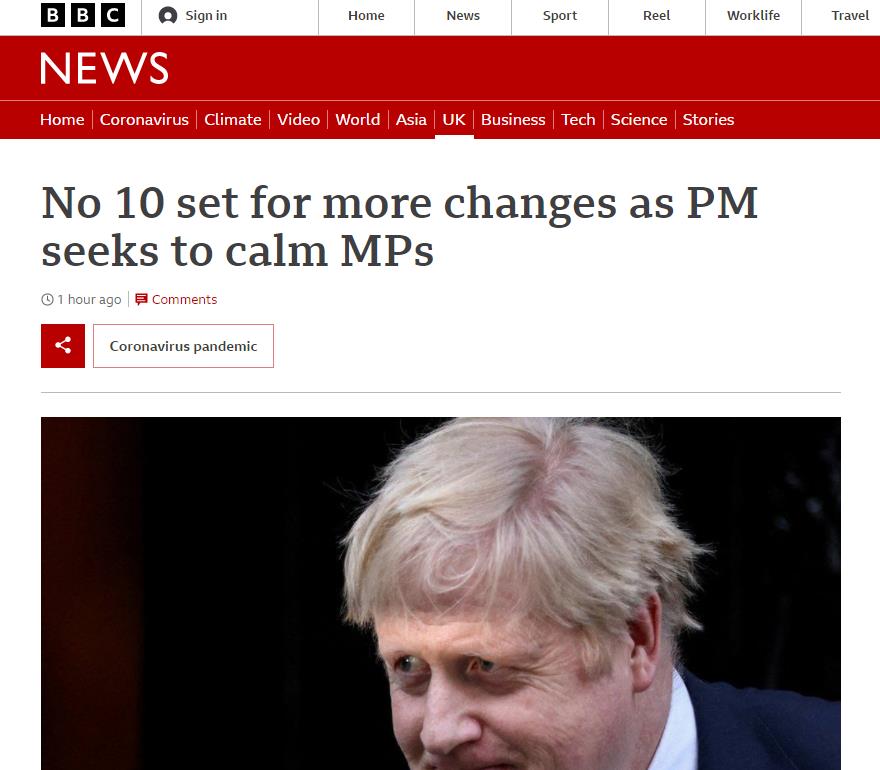Open Worklife in the top navigation
Viewport: 880px width, 770px height.
tap(753, 16)
